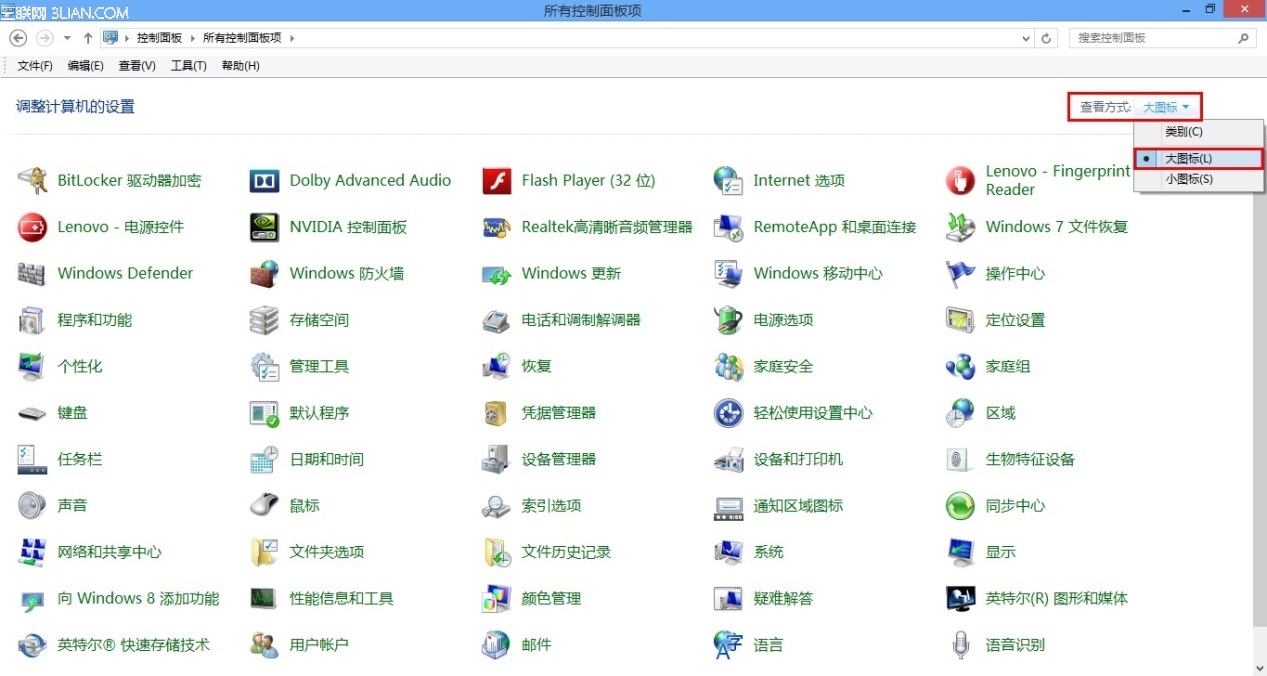Open the 颜色管理 link
This screenshot has width=1267, height=676.
tap(551, 599)
